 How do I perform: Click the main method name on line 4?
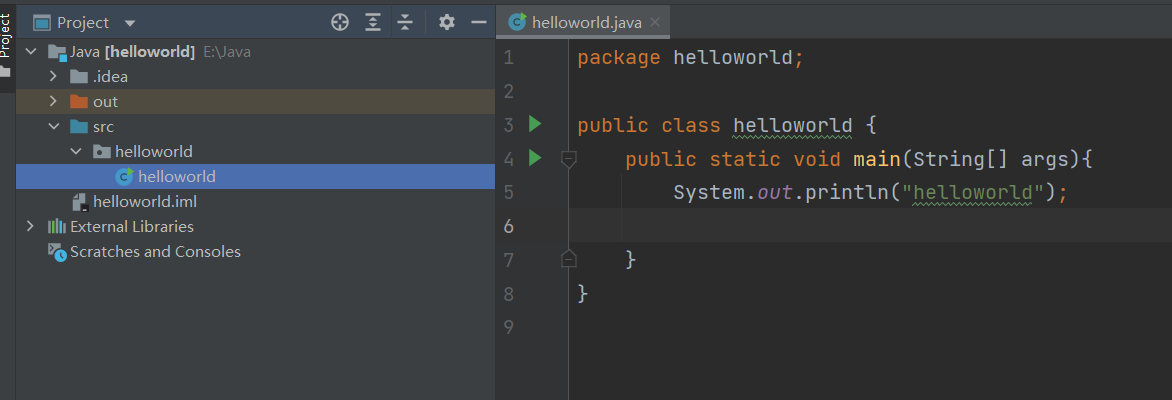click(x=877, y=159)
